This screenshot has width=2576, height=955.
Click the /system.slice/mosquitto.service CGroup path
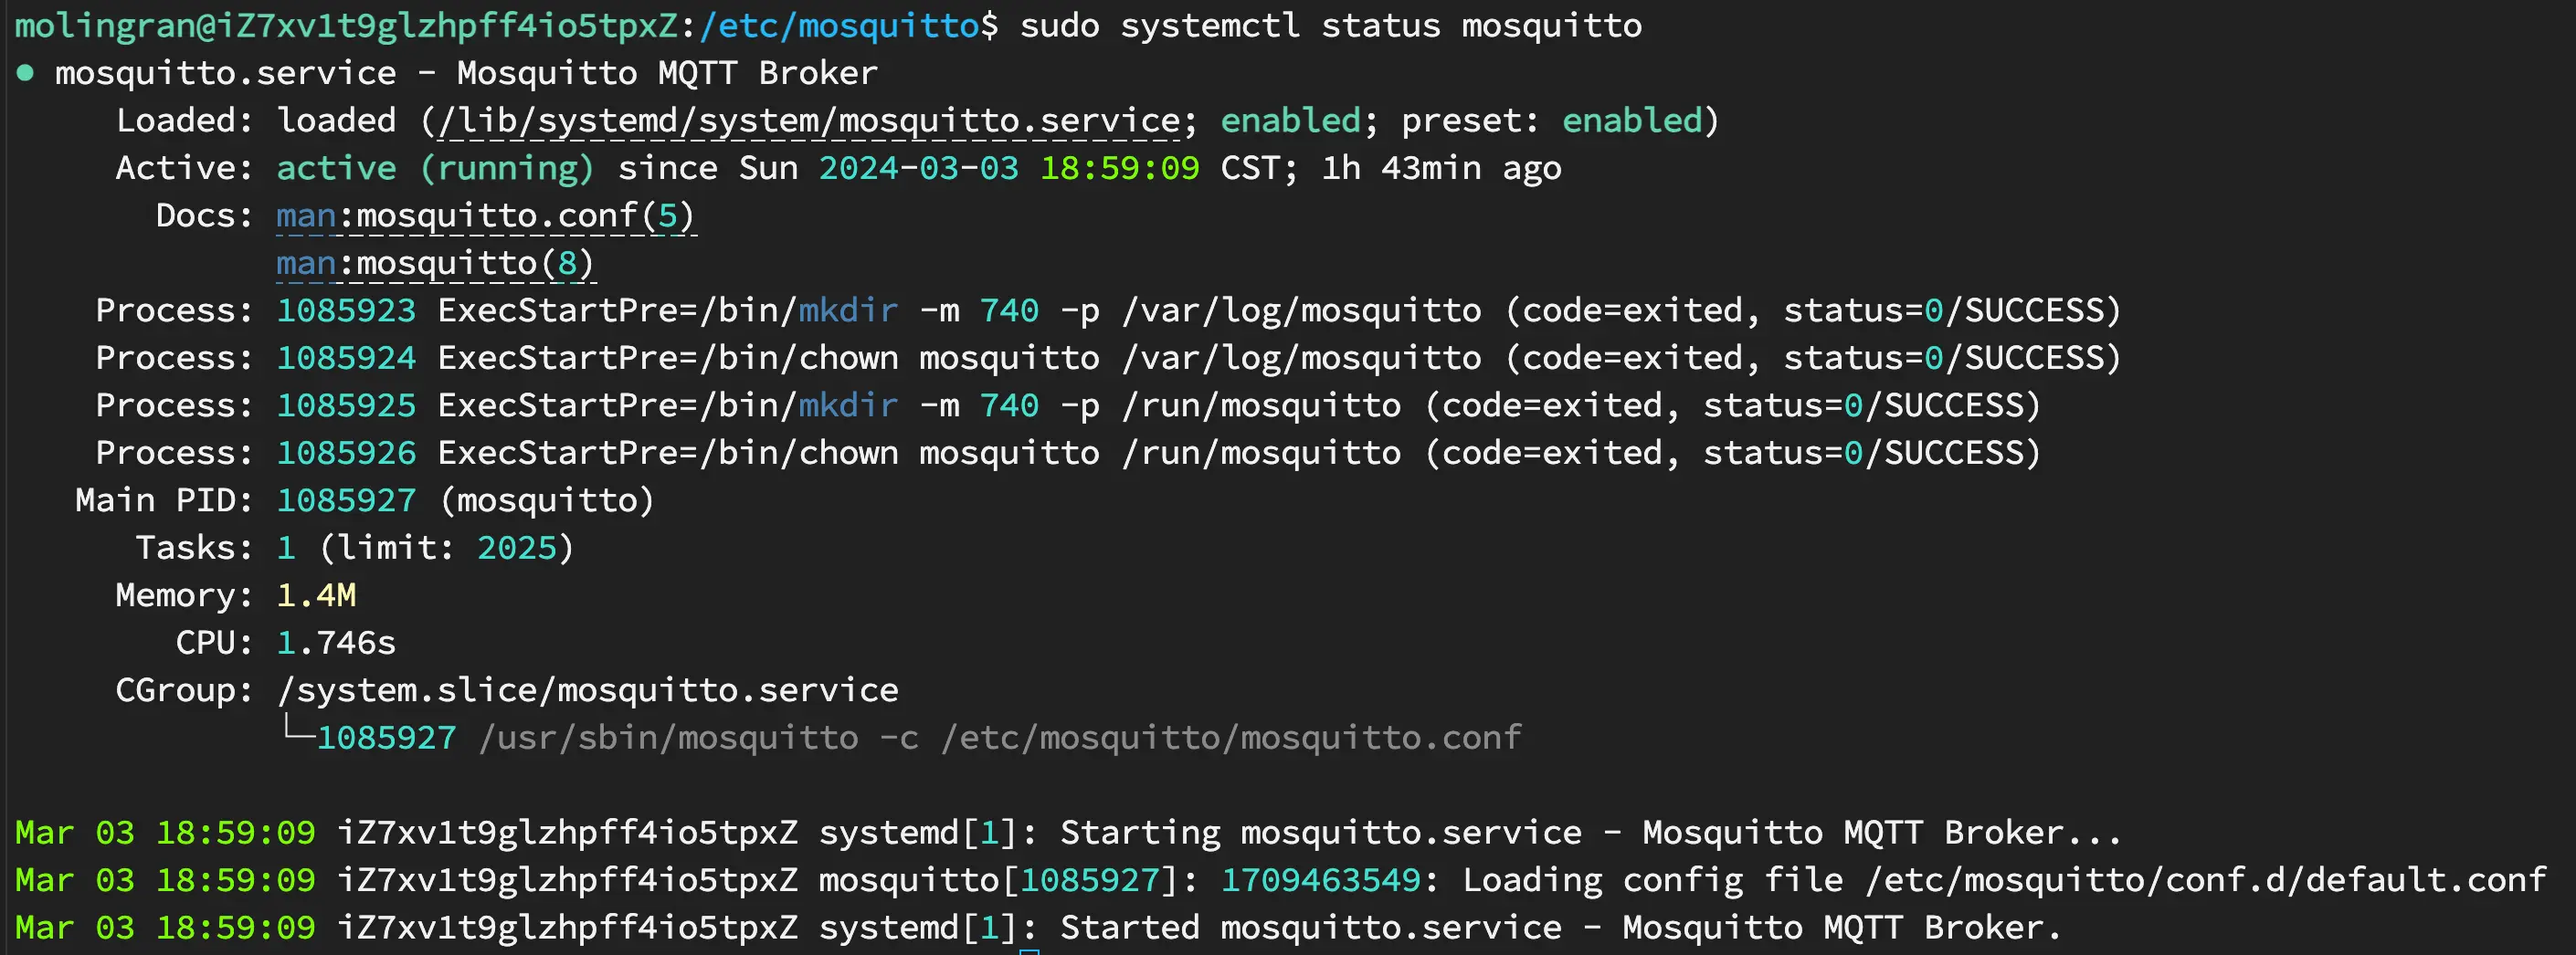point(588,690)
